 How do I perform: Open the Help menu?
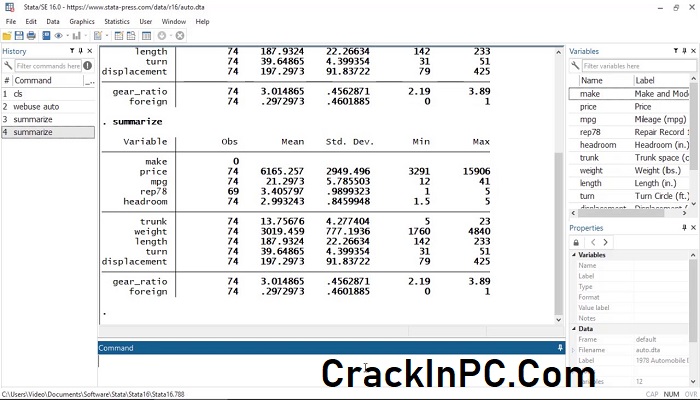[x=202, y=21]
